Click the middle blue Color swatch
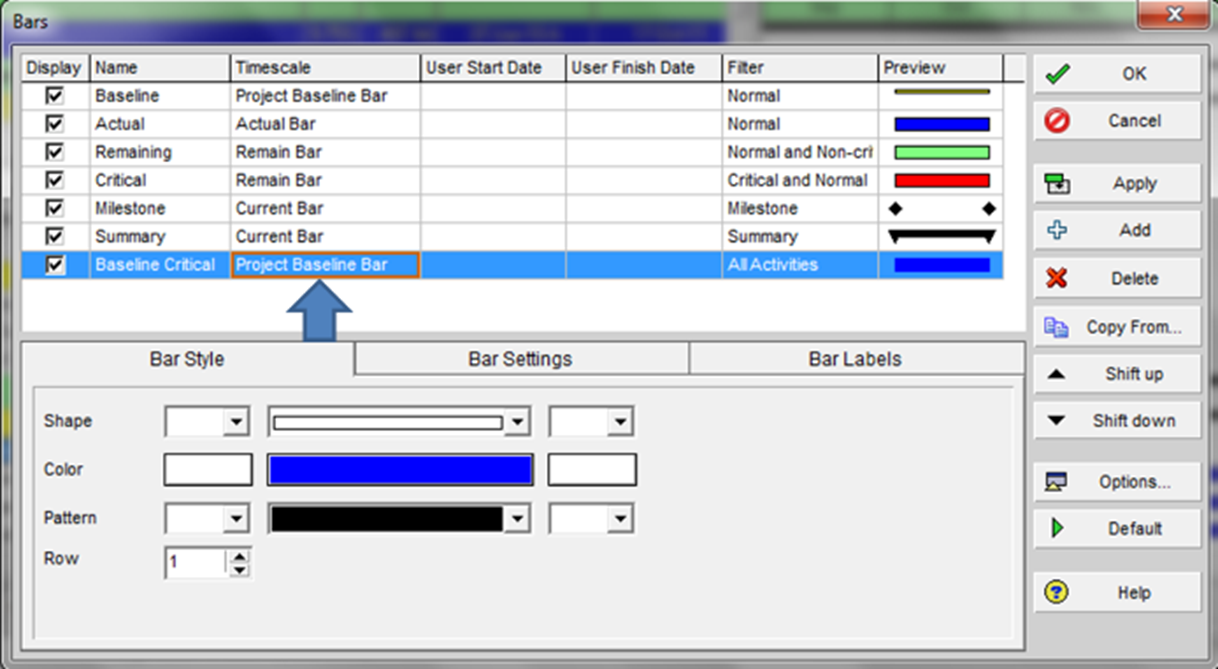1218x669 pixels. (x=400, y=470)
